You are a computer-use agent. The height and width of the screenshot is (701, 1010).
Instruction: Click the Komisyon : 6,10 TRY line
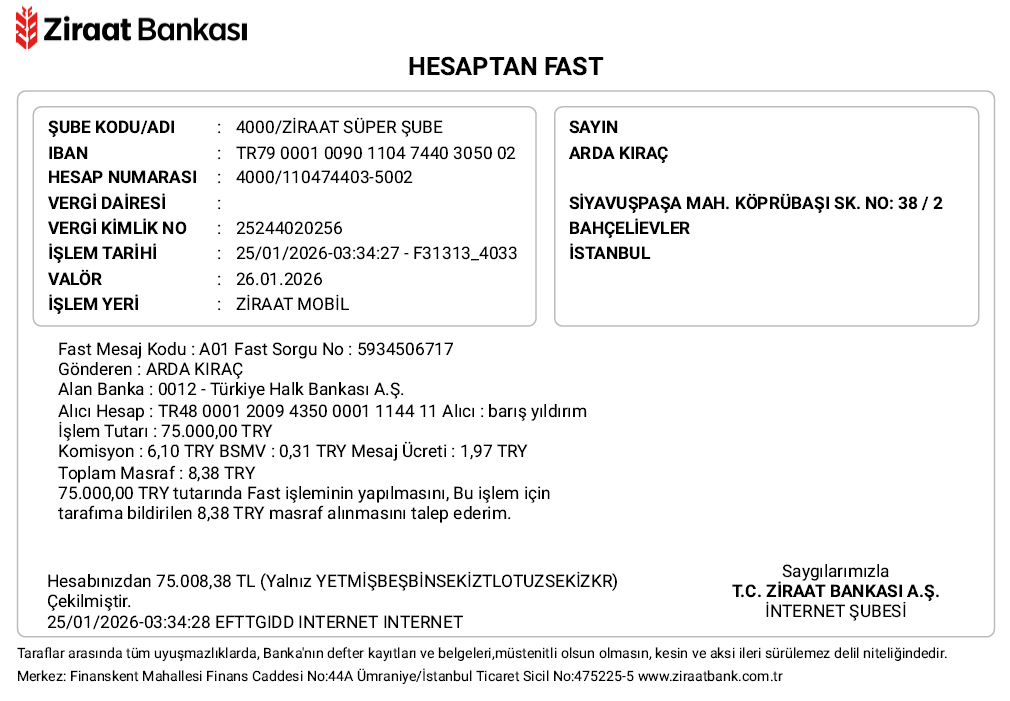[x=292, y=451]
